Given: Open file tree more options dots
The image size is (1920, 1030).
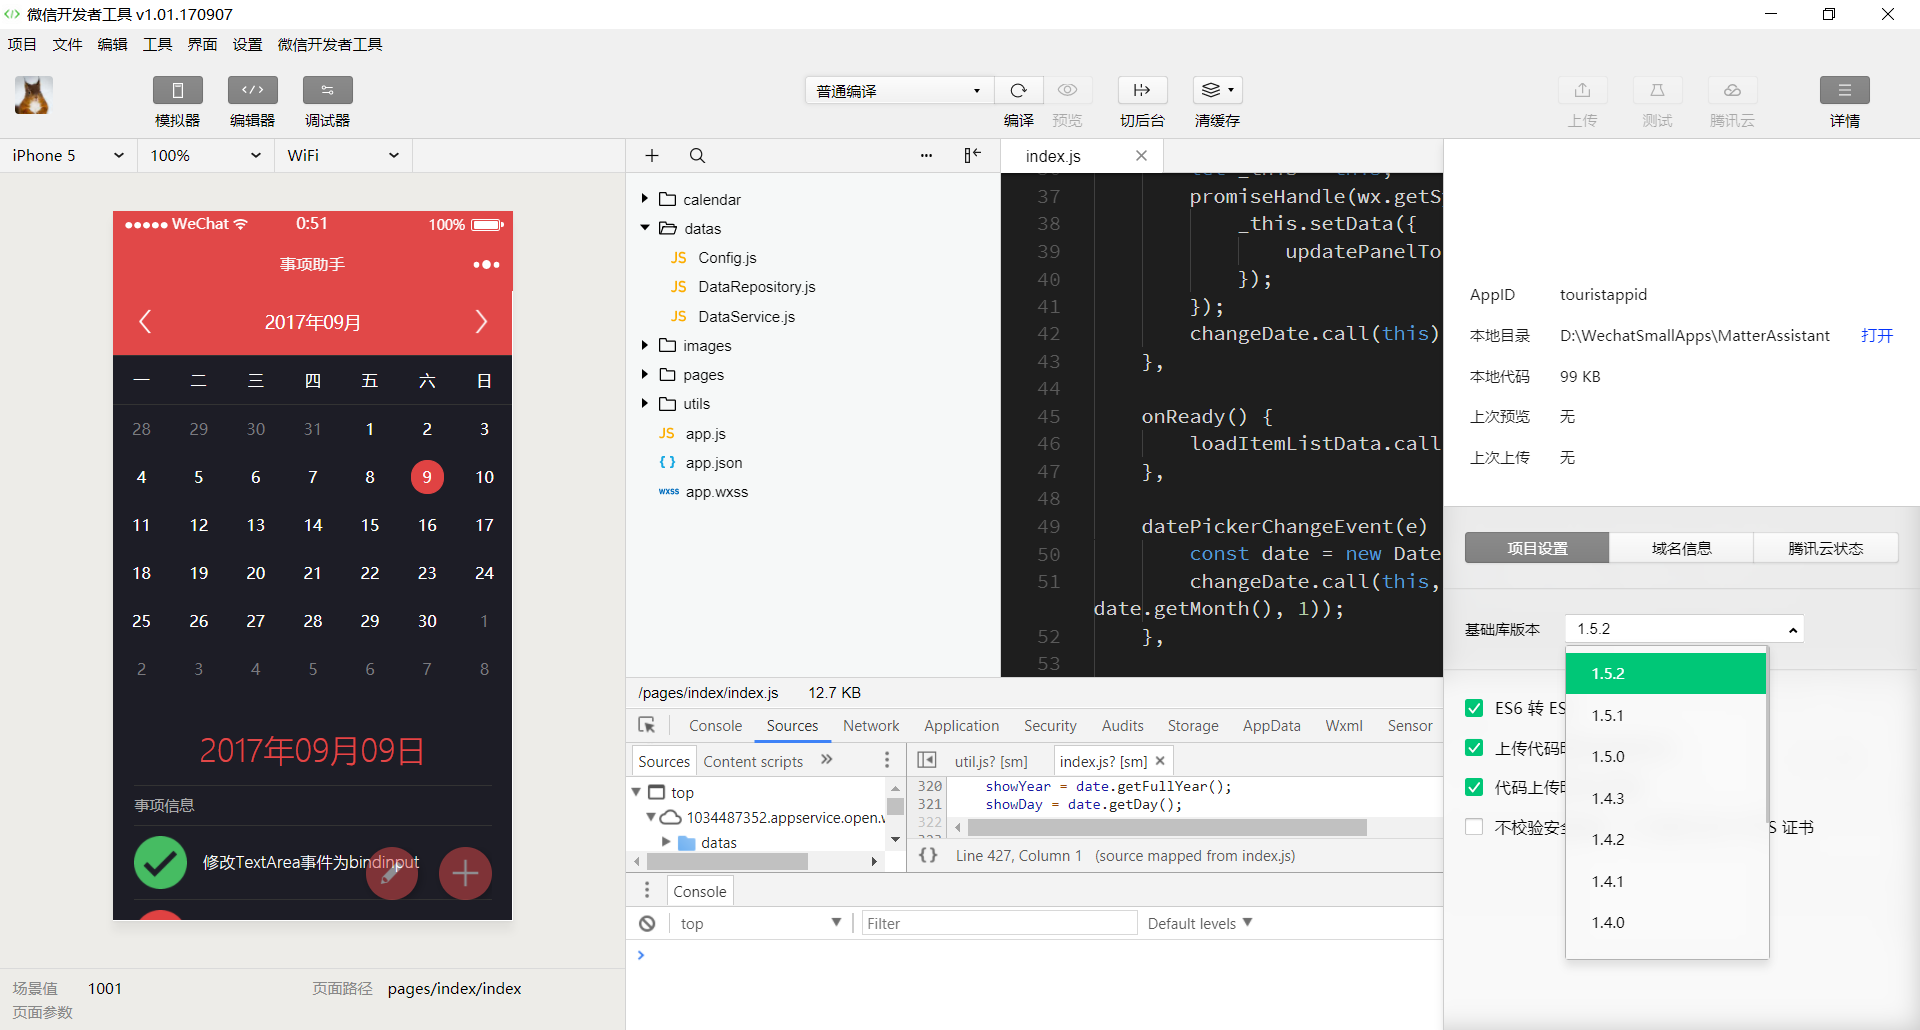Looking at the screenshot, I should [x=926, y=155].
